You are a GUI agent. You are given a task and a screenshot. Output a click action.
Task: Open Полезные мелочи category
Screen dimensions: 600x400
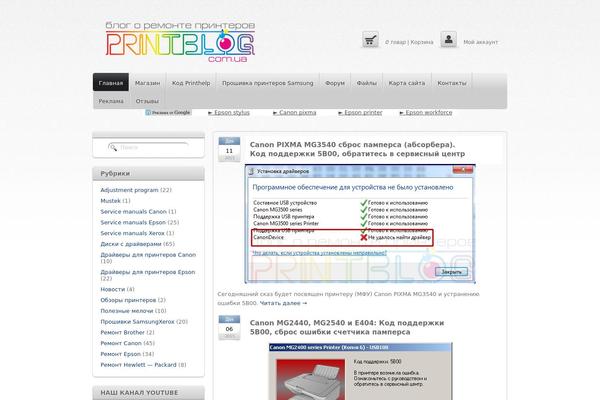point(127,311)
